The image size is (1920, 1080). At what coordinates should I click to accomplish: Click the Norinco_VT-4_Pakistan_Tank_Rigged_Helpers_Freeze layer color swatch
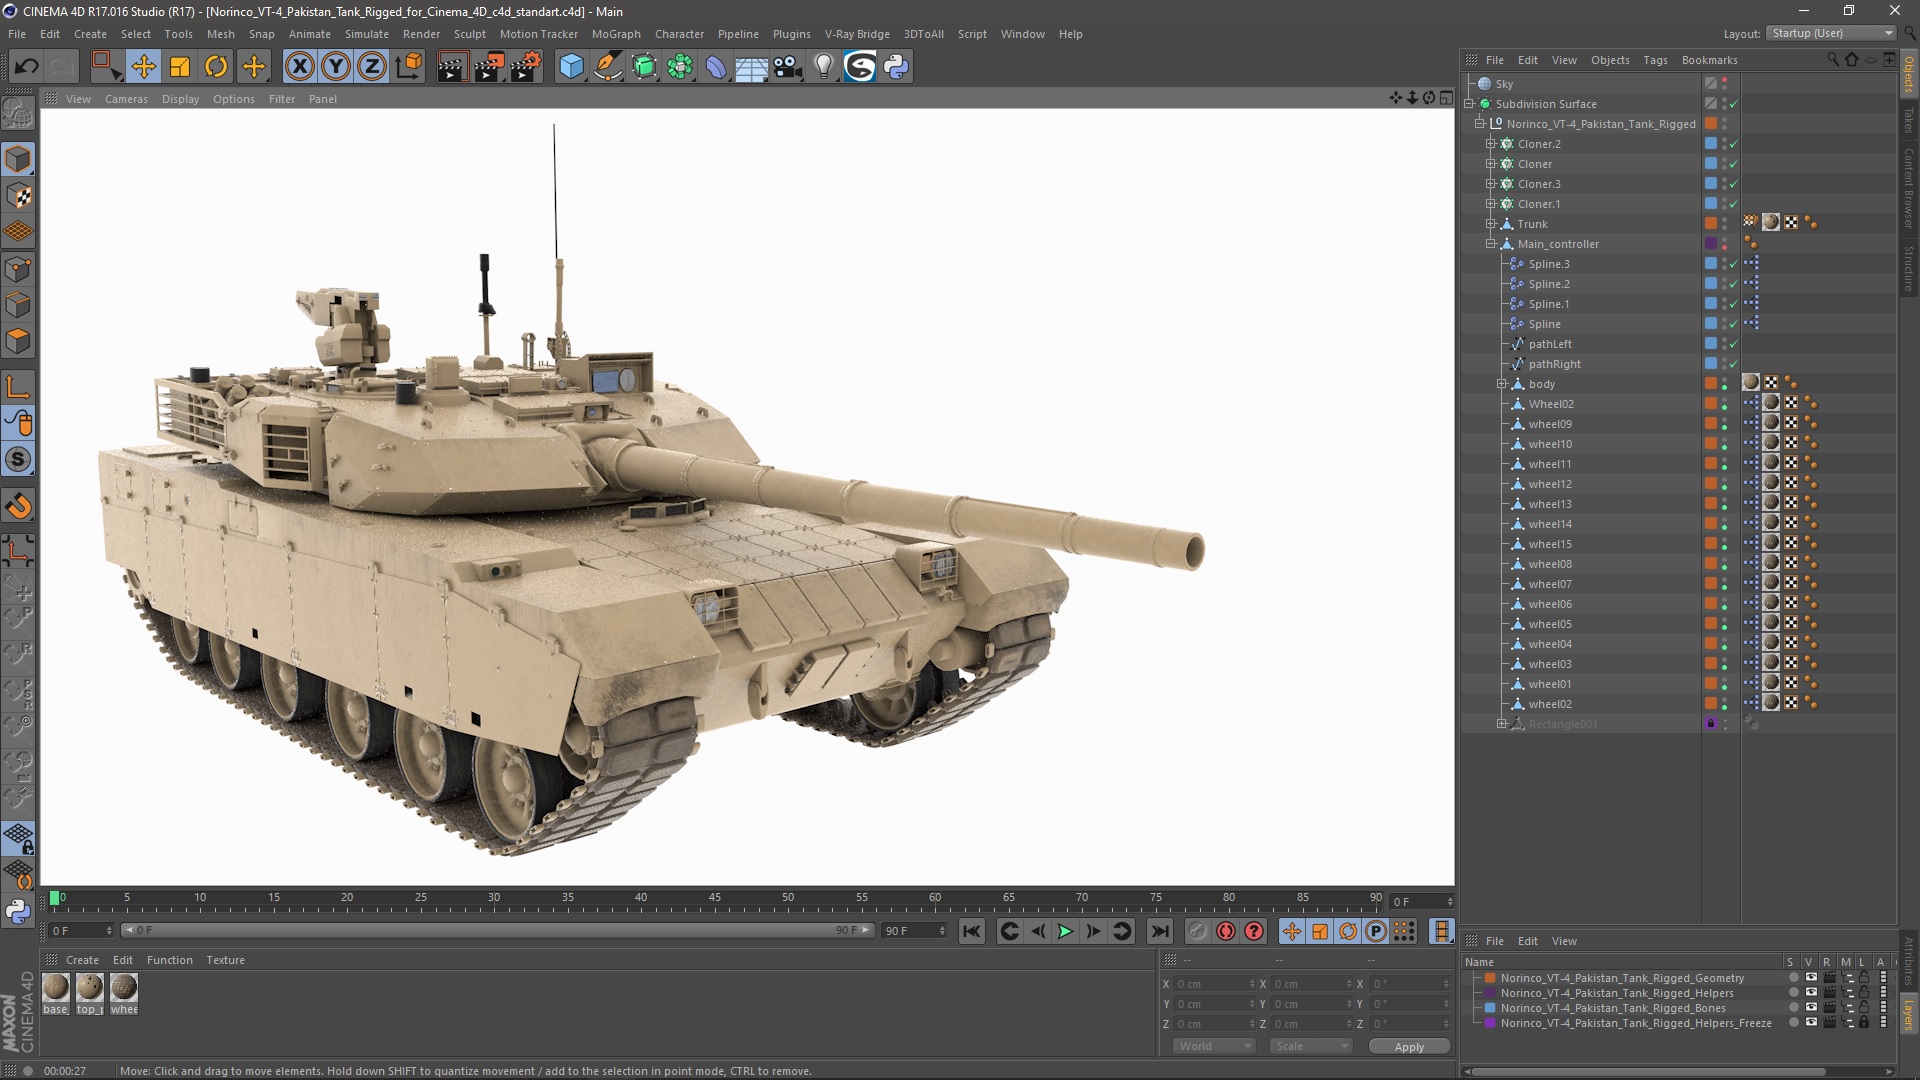tap(1490, 1023)
